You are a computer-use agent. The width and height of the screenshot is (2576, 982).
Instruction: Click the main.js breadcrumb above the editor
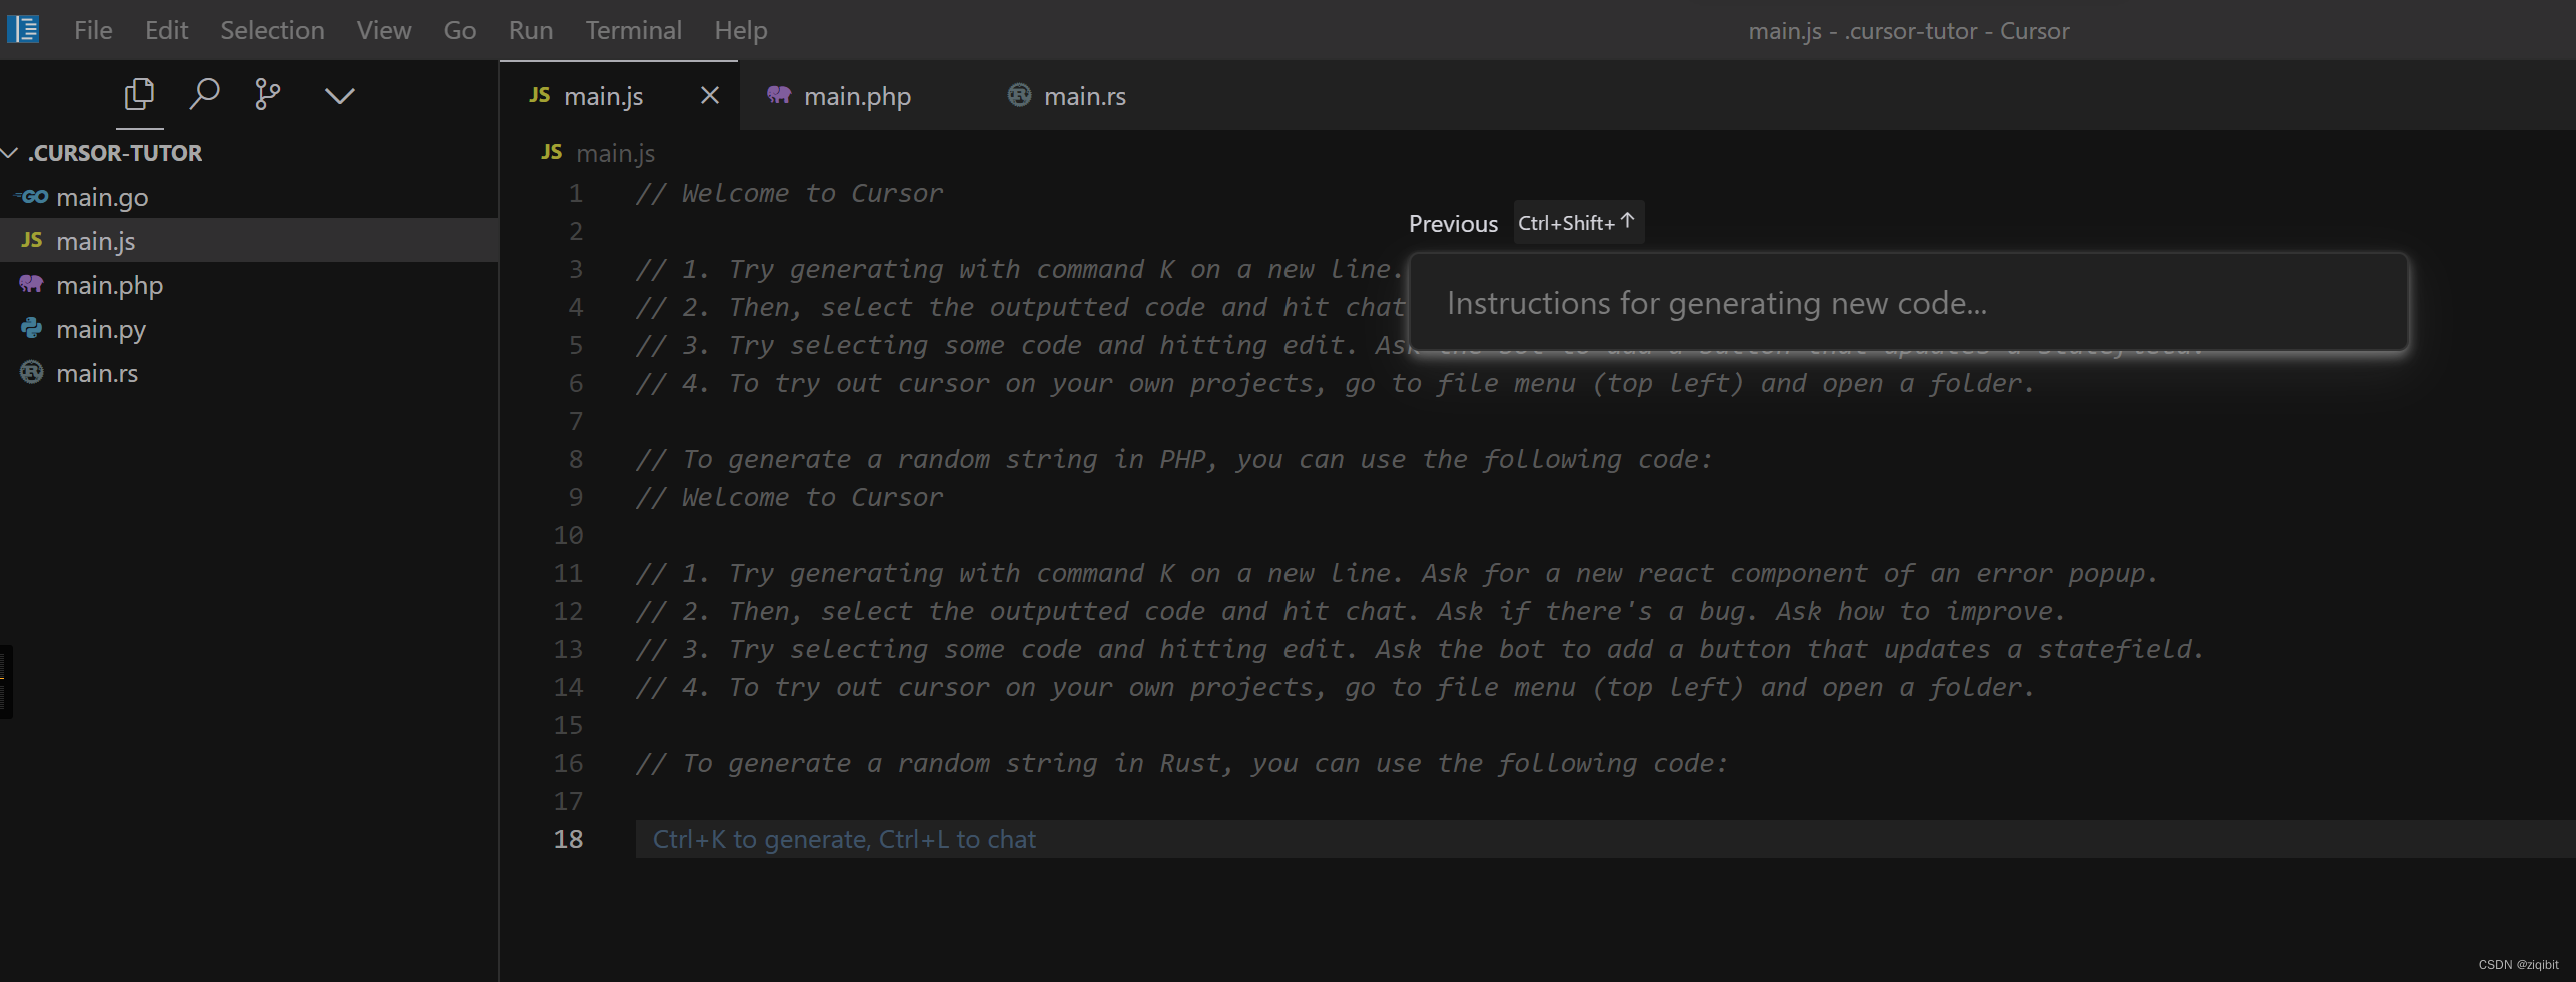pos(615,153)
